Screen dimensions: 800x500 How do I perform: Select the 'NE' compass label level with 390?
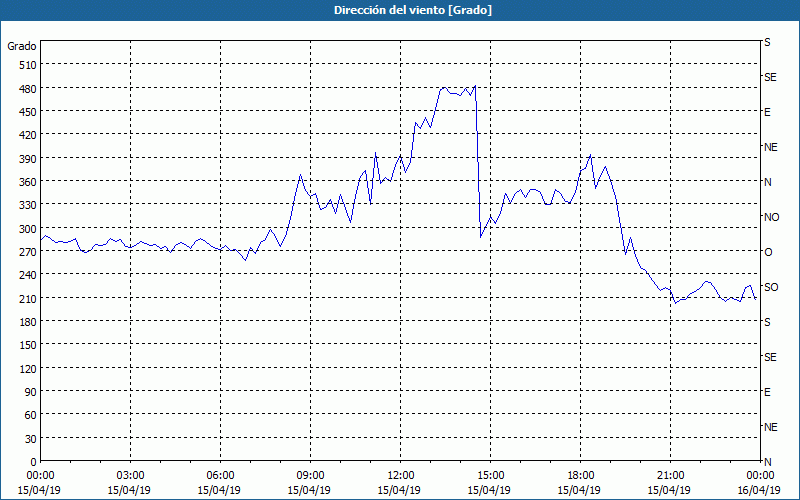click(x=770, y=147)
